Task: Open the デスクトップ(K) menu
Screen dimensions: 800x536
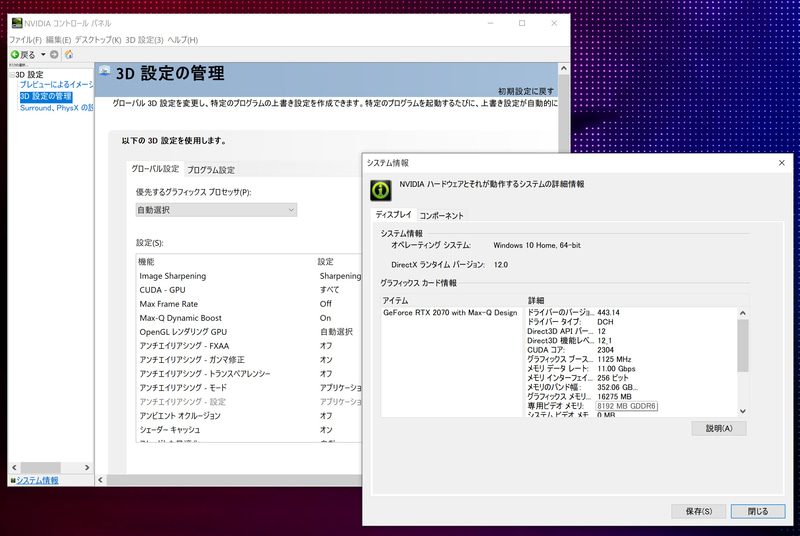Action: (98, 40)
